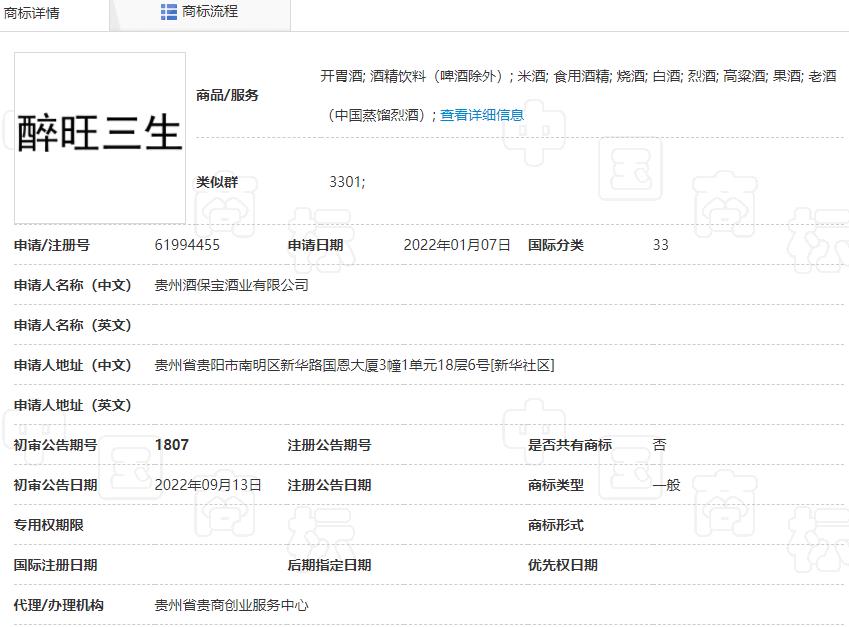Click the 申请人名称（英文） label

click(73, 325)
